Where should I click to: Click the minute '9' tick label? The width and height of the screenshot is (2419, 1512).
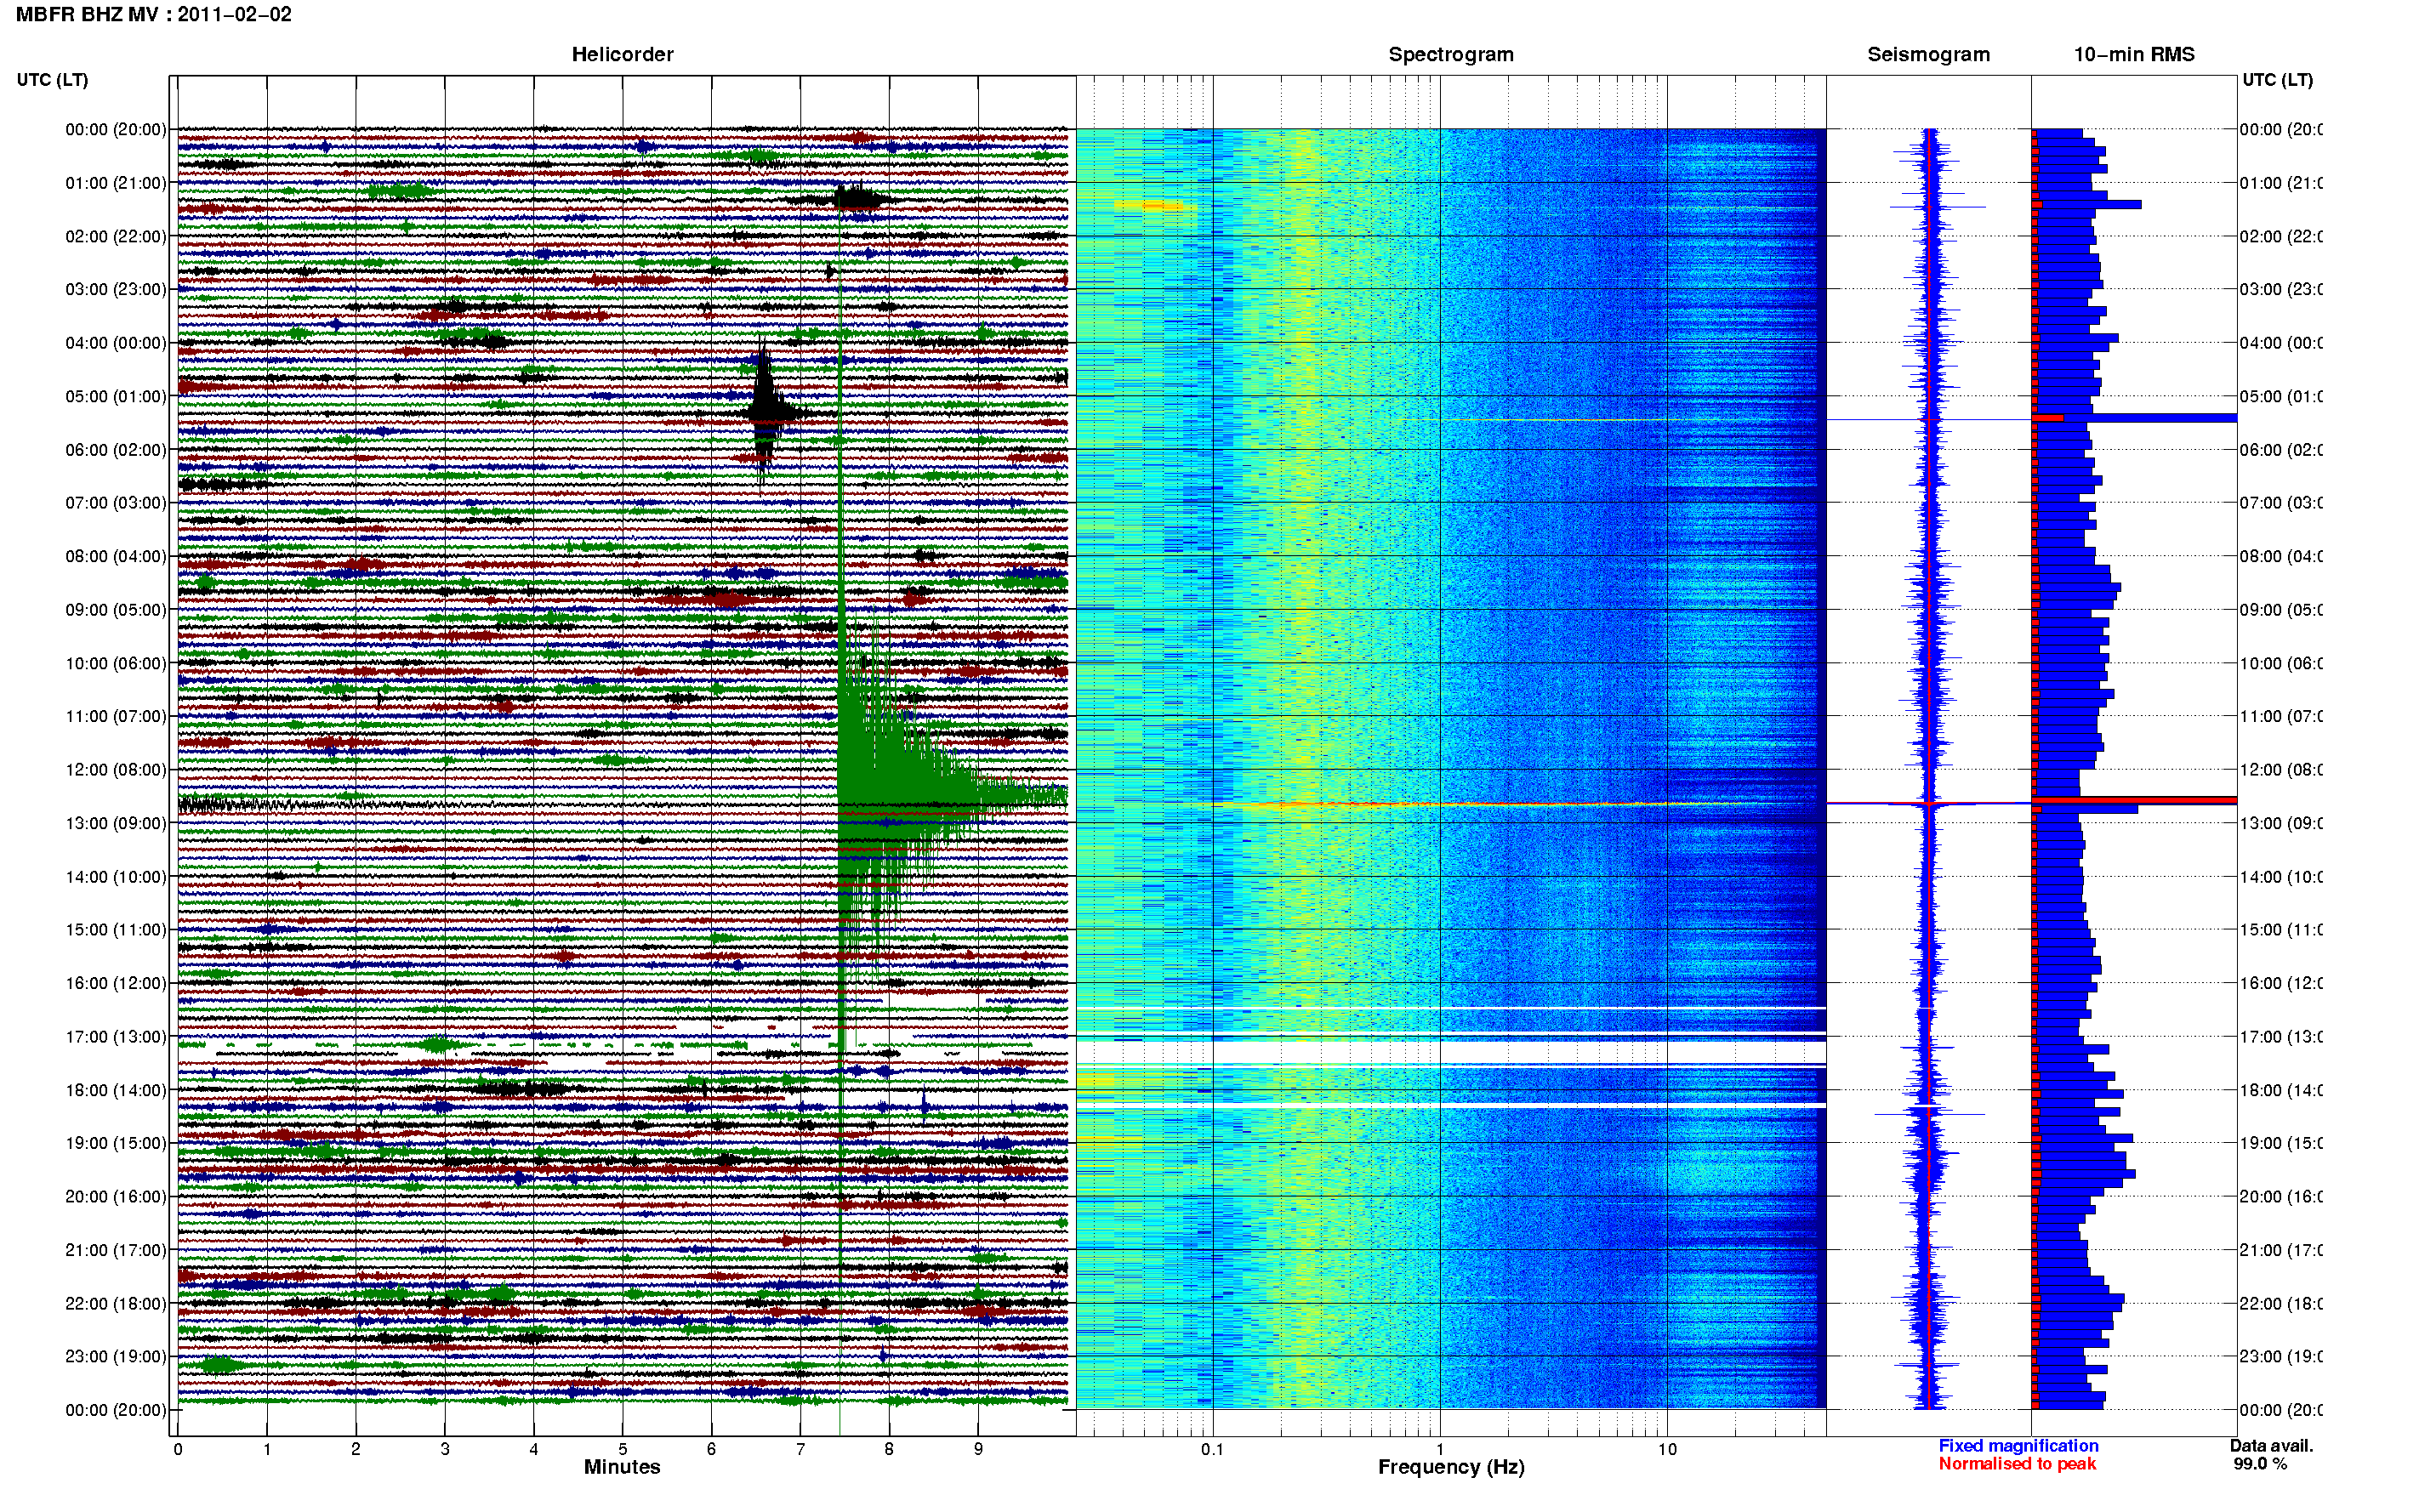(x=978, y=1449)
